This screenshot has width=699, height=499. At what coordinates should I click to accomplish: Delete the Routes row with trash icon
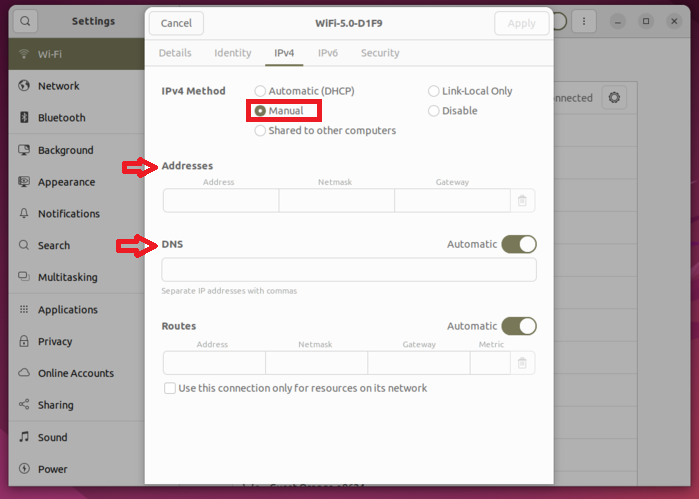522,363
